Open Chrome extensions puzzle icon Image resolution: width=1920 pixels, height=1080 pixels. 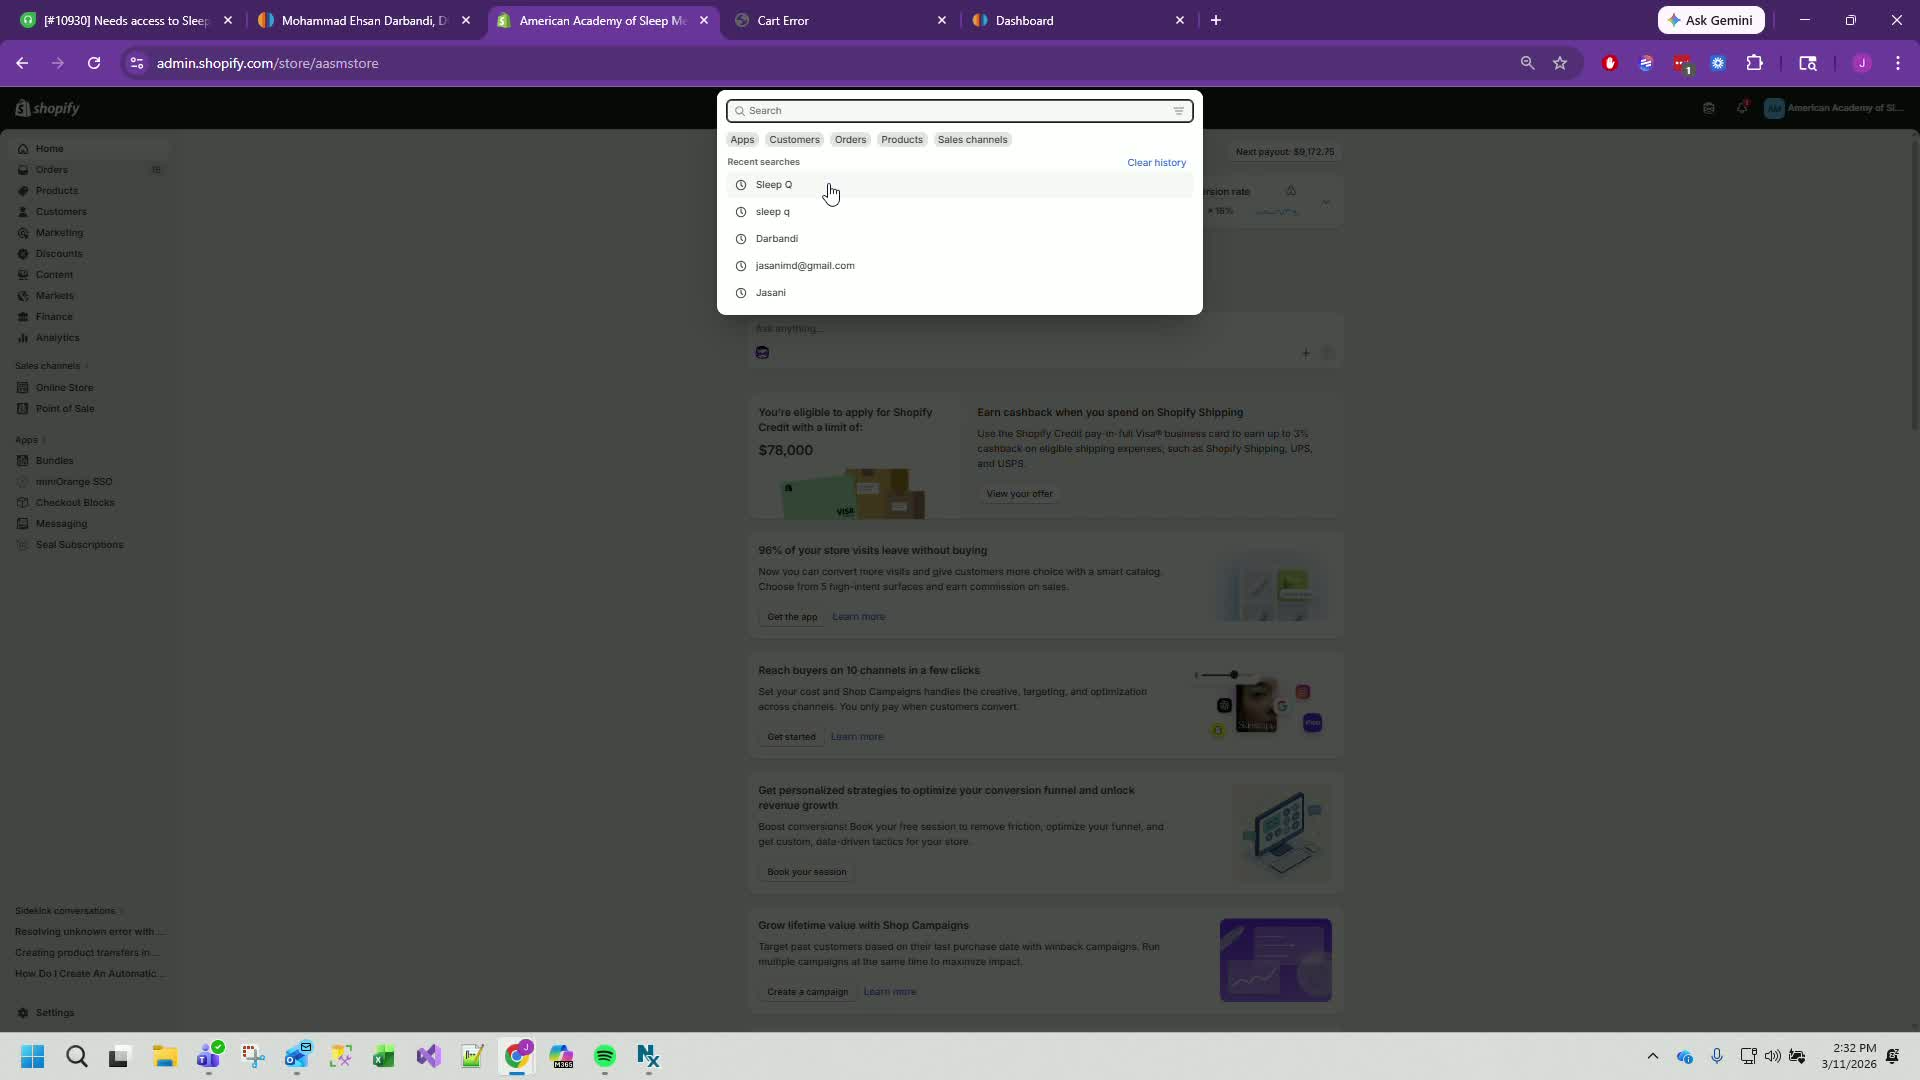[1754, 63]
